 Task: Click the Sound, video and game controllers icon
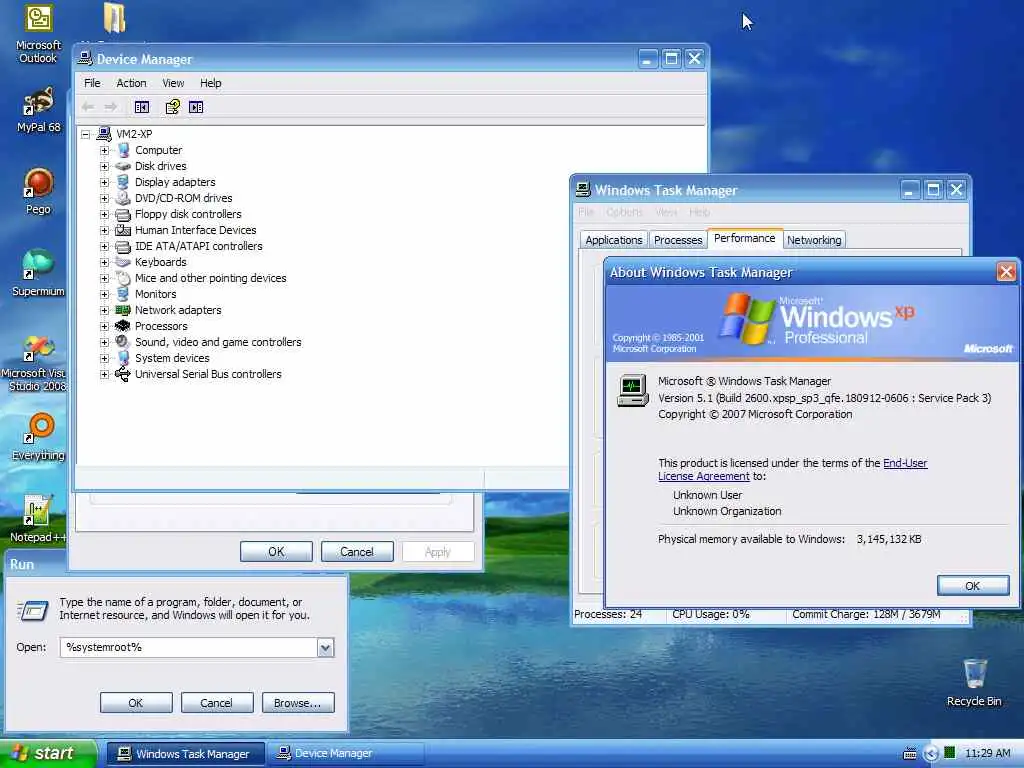click(x=123, y=342)
